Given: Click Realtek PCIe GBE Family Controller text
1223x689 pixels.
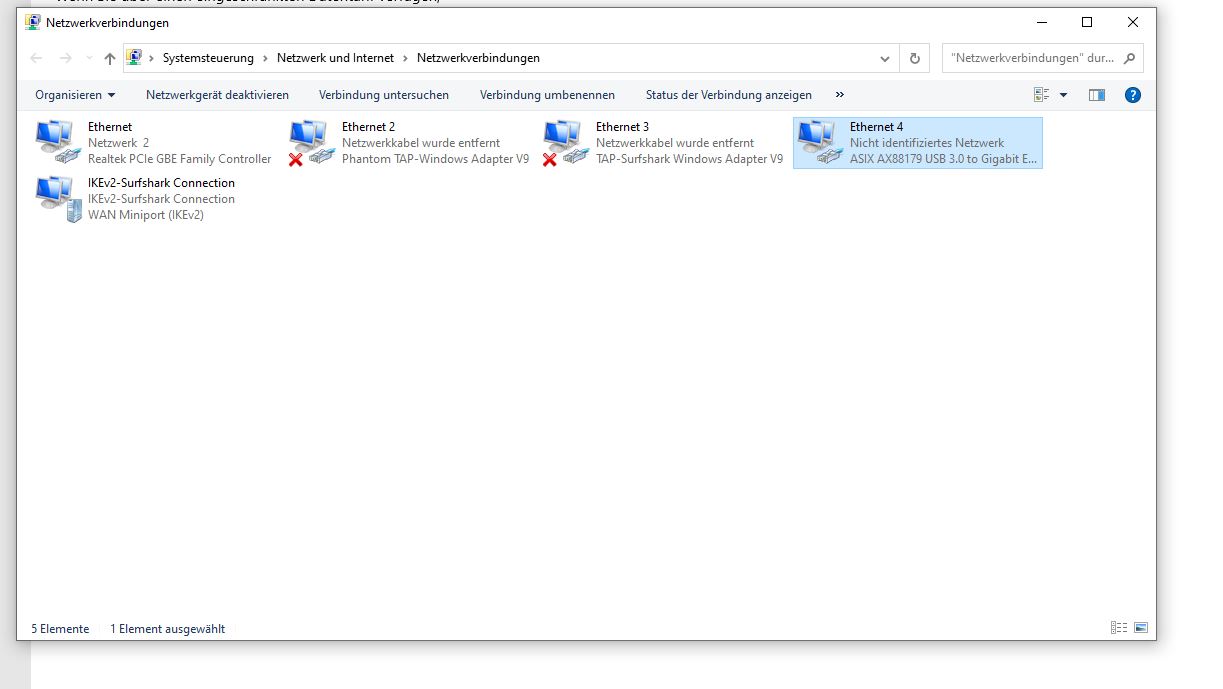Looking at the screenshot, I should [179, 159].
